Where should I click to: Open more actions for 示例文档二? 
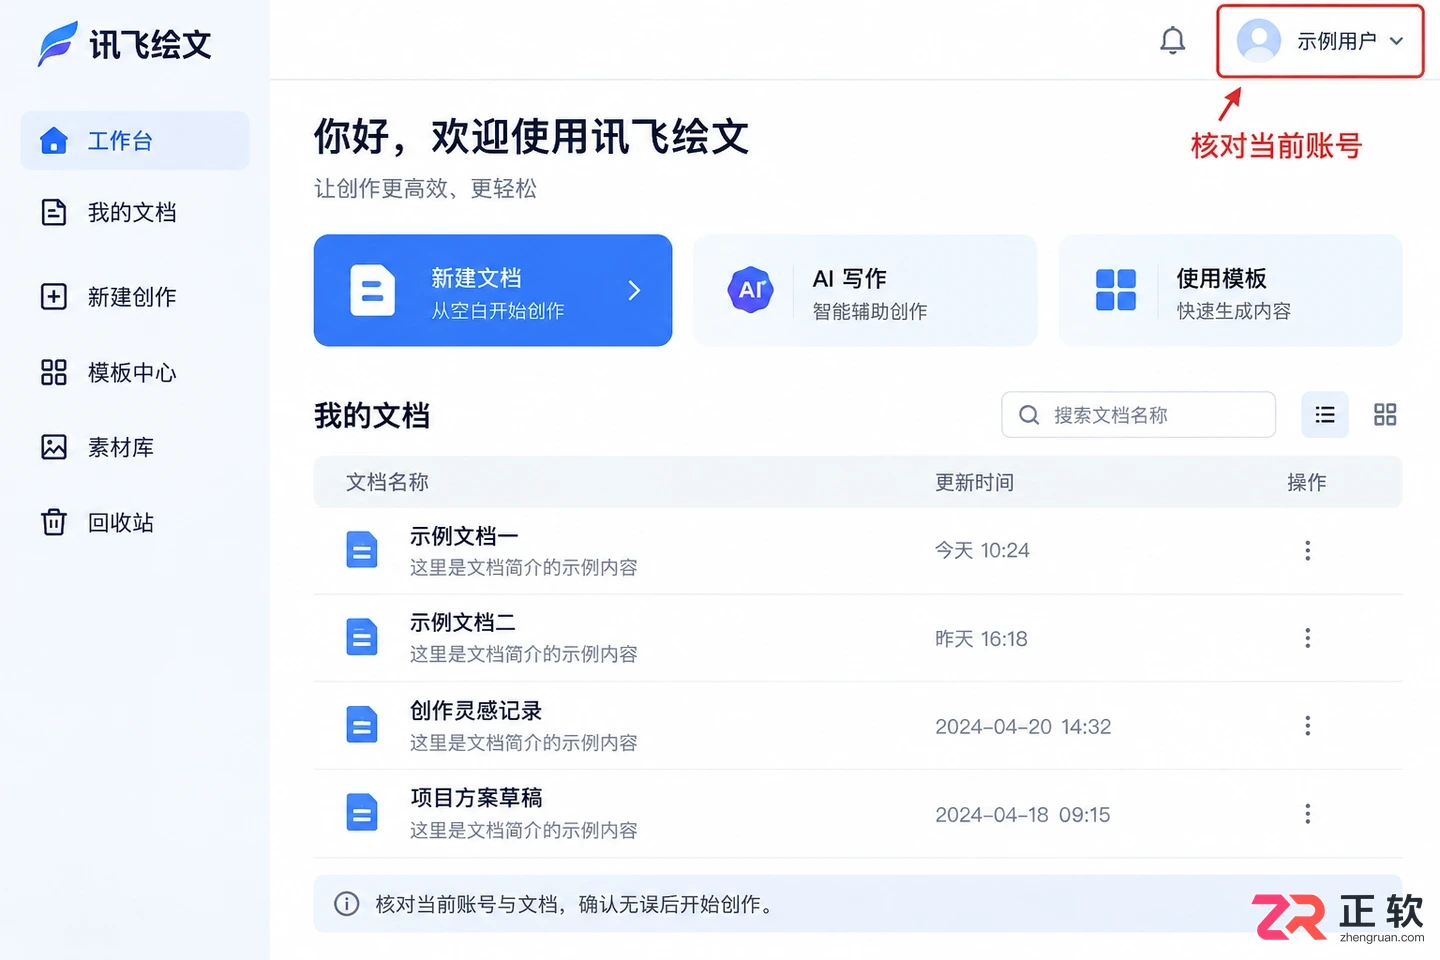(x=1307, y=638)
